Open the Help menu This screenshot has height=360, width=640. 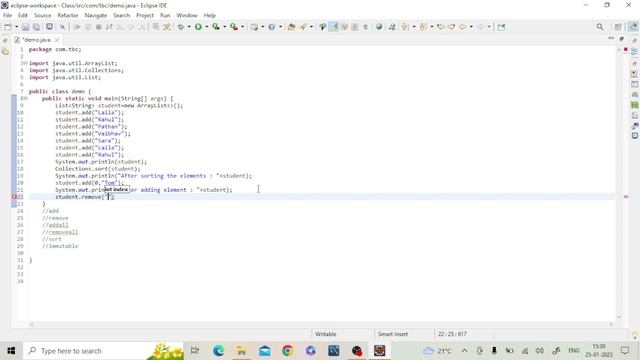209,15
